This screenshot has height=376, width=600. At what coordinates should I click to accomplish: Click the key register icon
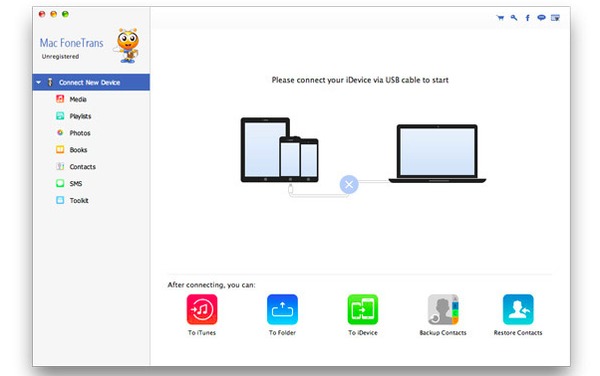[x=514, y=18]
